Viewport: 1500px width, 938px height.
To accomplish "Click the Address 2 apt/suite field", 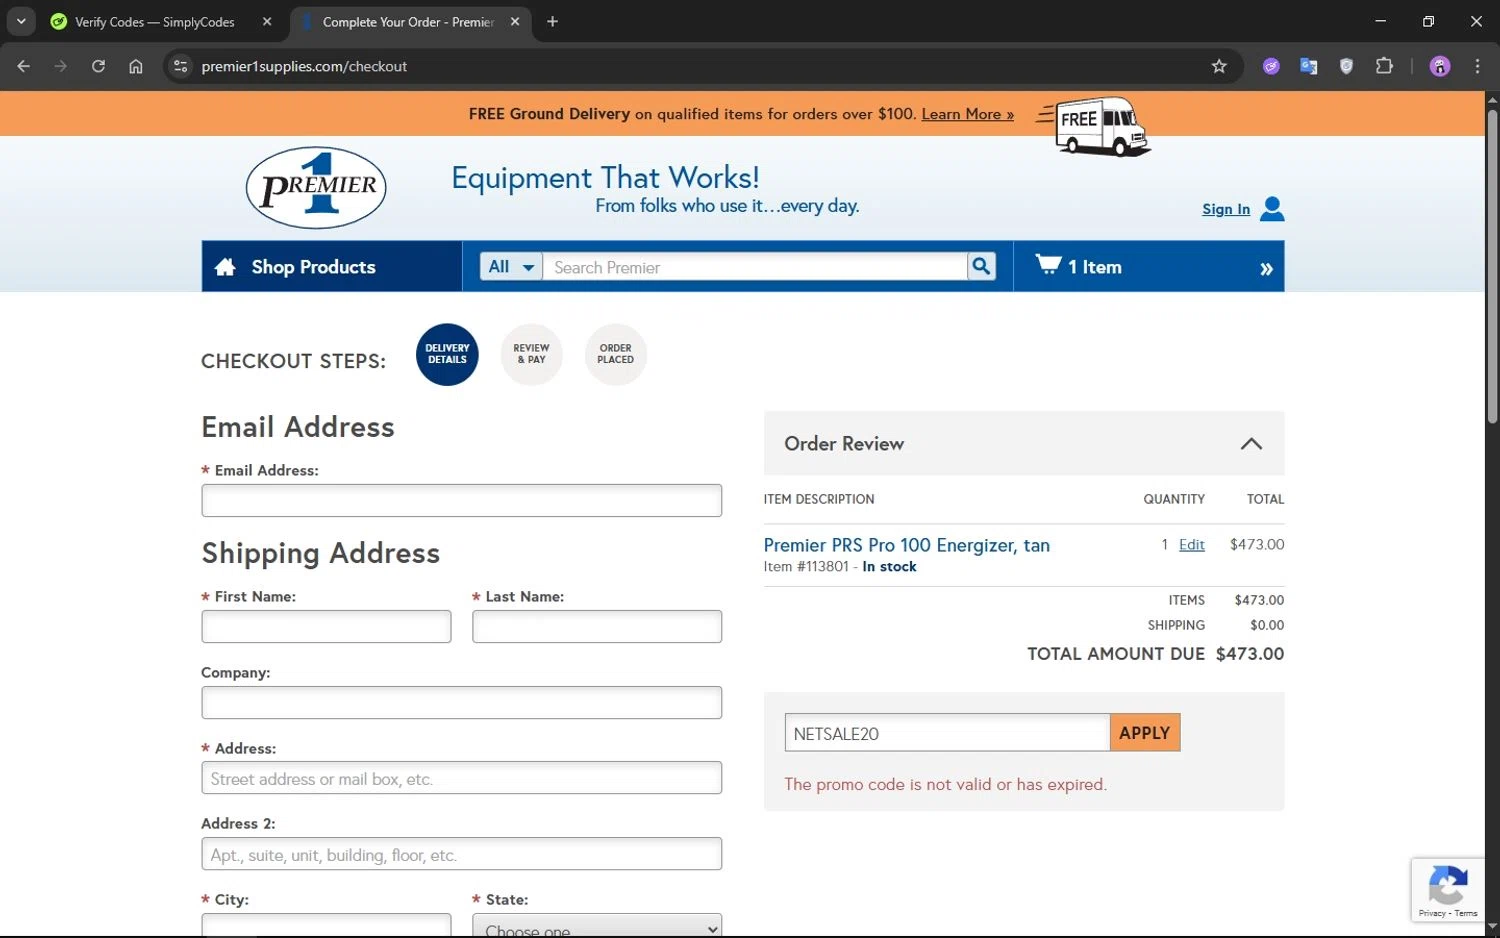I will (x=461, y=854).
